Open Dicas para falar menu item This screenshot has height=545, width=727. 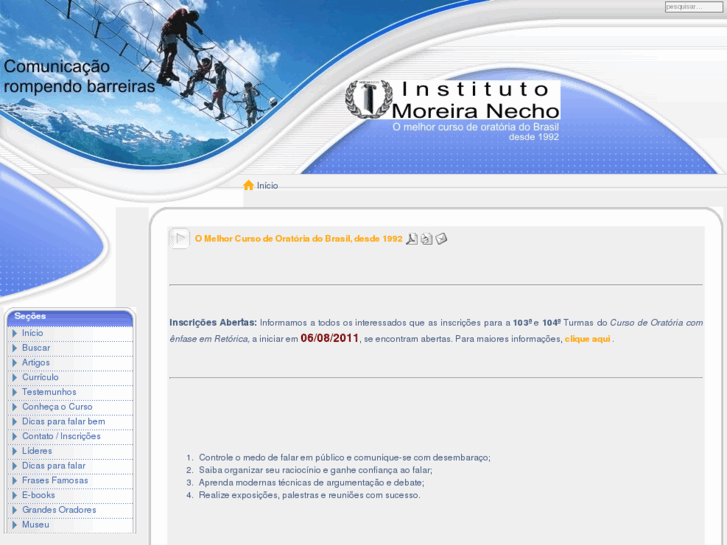(x=54, y=466)
